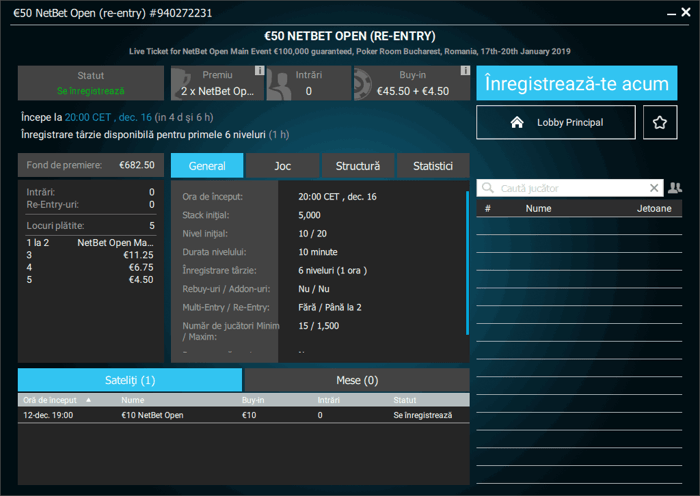
Task: Click the Statut column header in satellites
Action: 404,400
